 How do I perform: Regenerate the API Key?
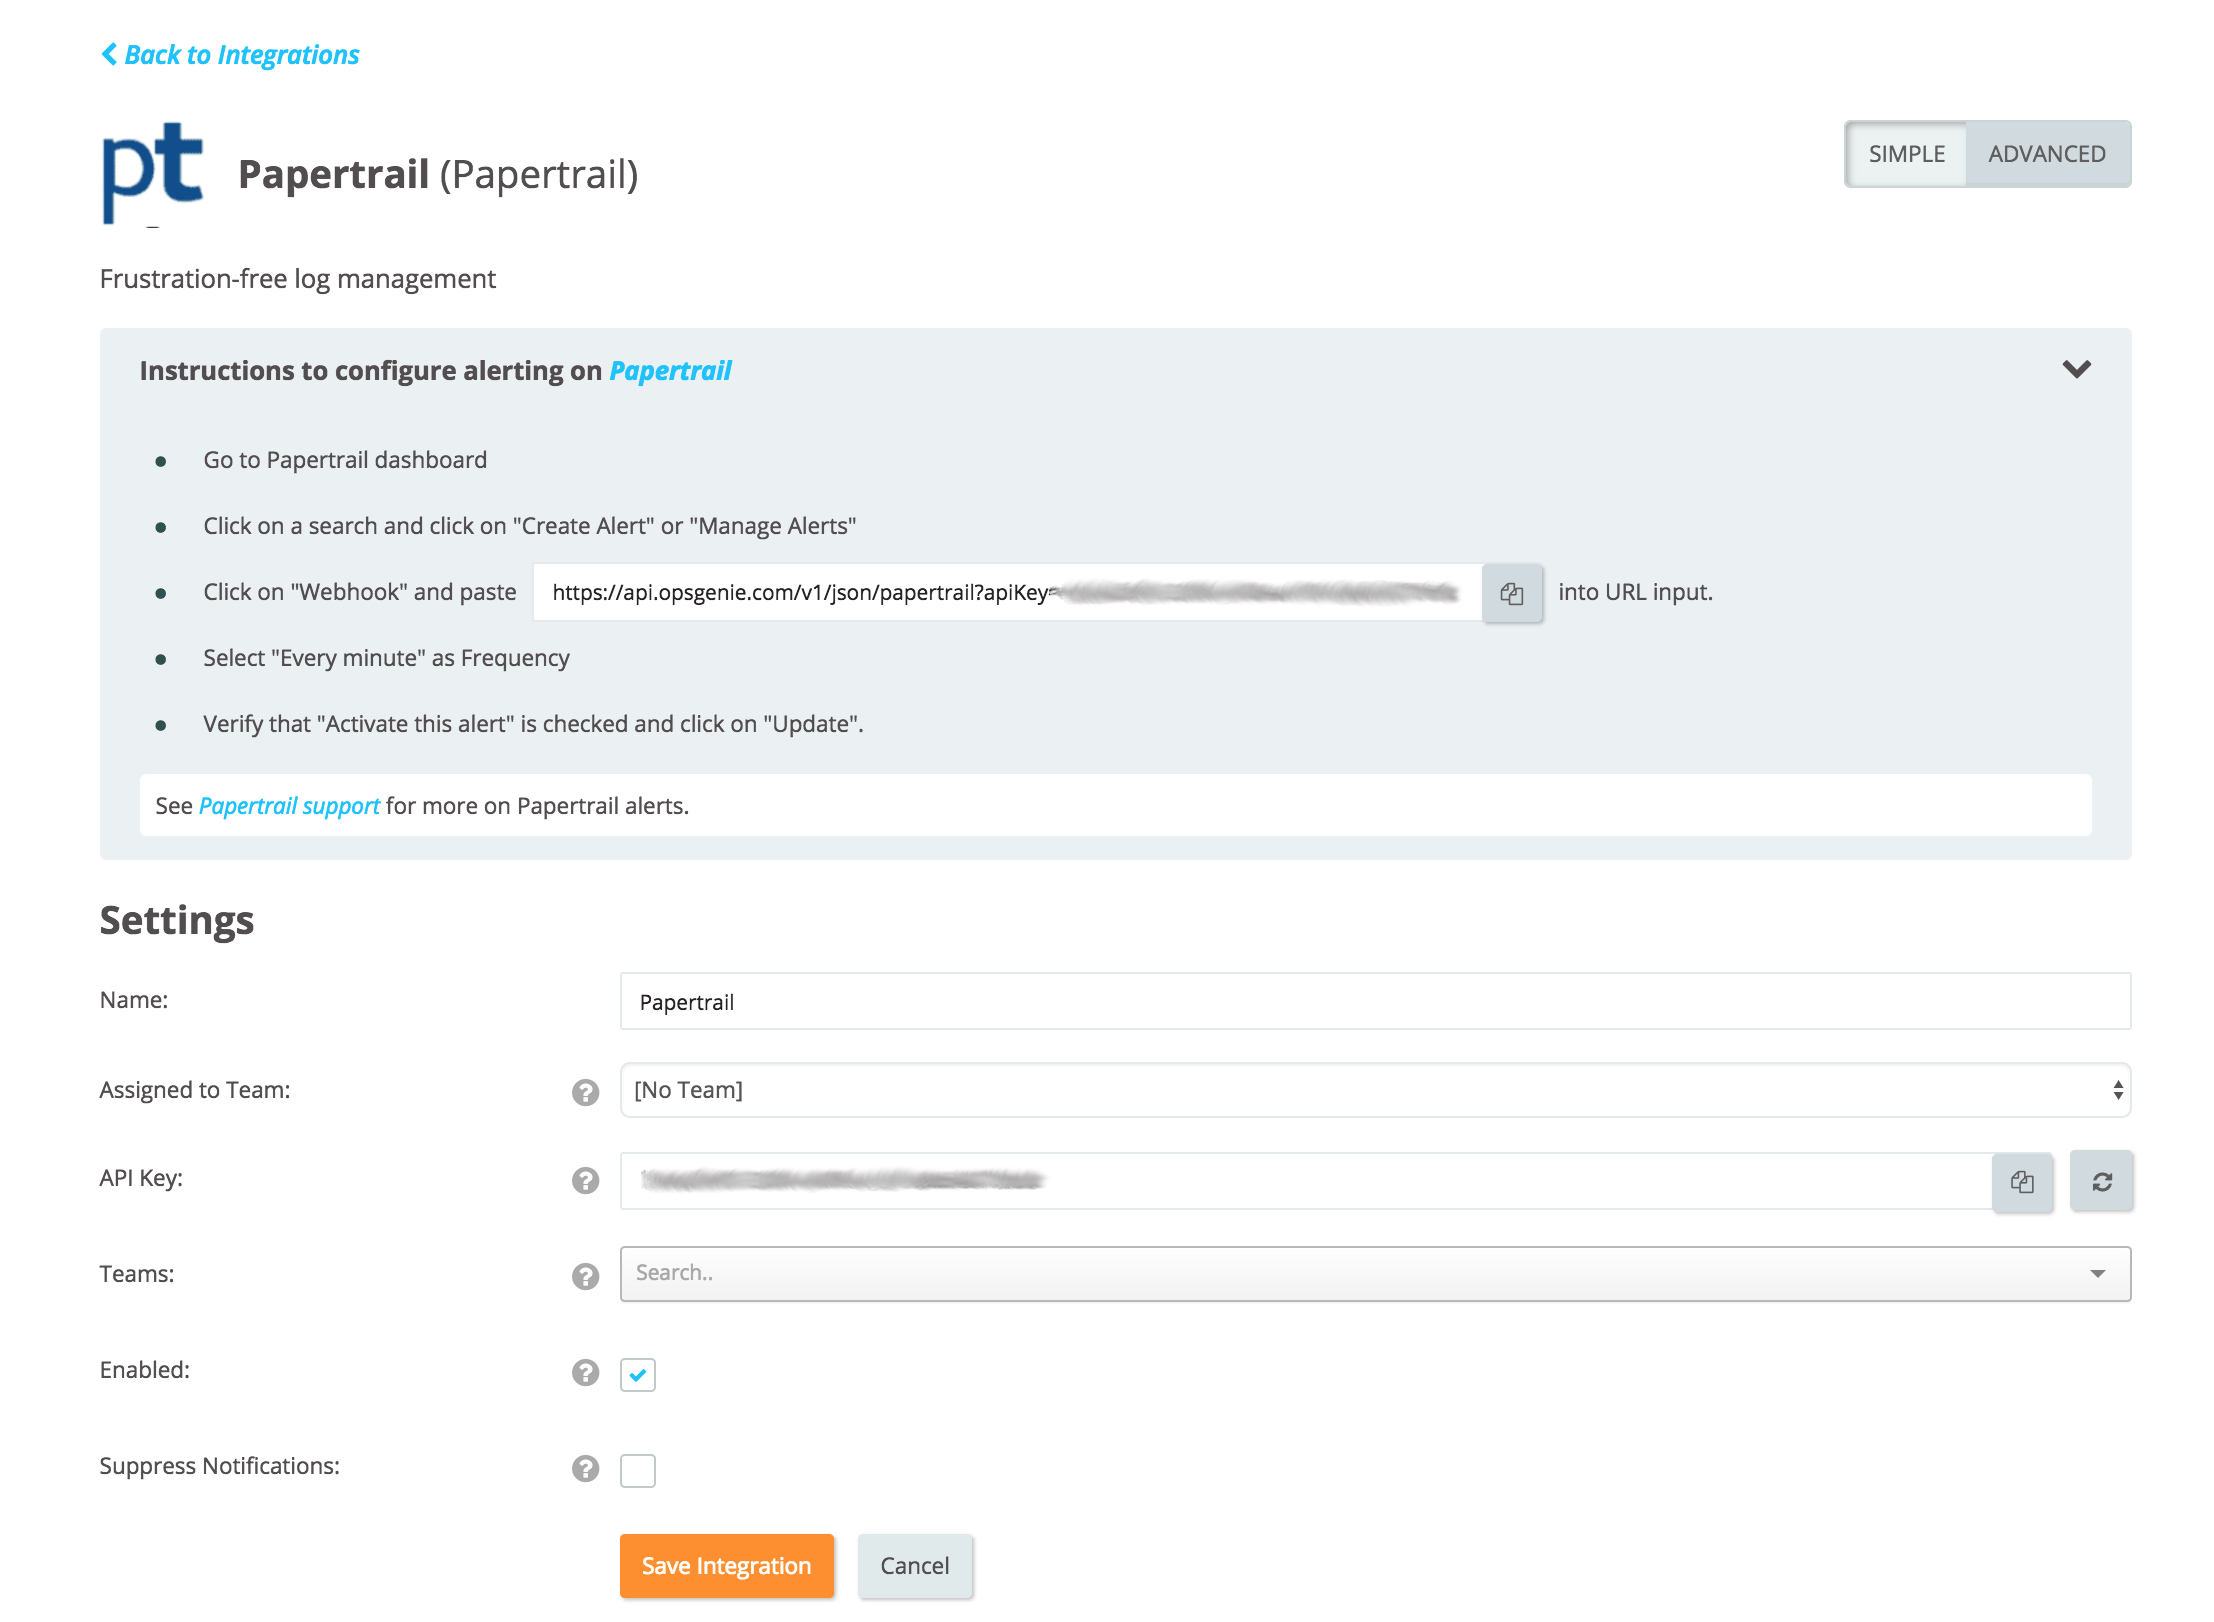(x=2101, y=1181)
